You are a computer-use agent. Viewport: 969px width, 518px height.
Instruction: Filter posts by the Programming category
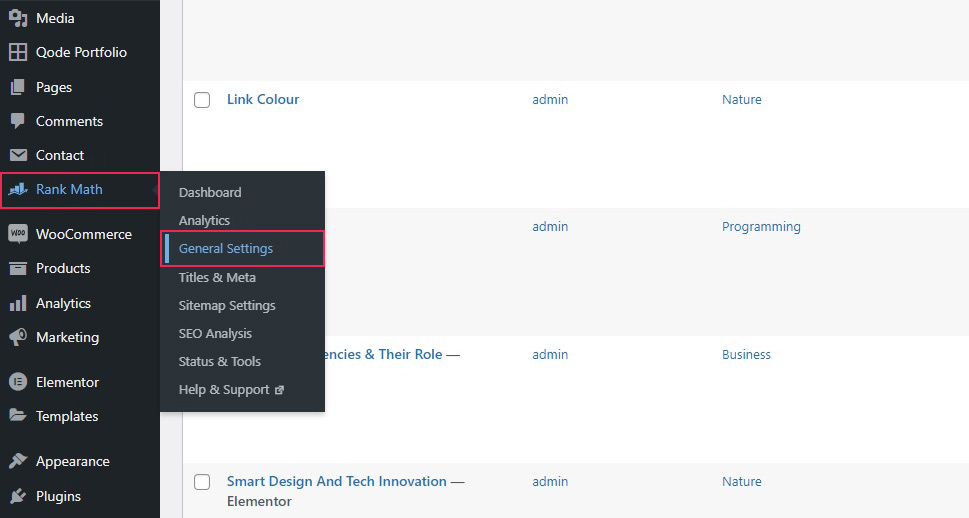click(761, 226)
